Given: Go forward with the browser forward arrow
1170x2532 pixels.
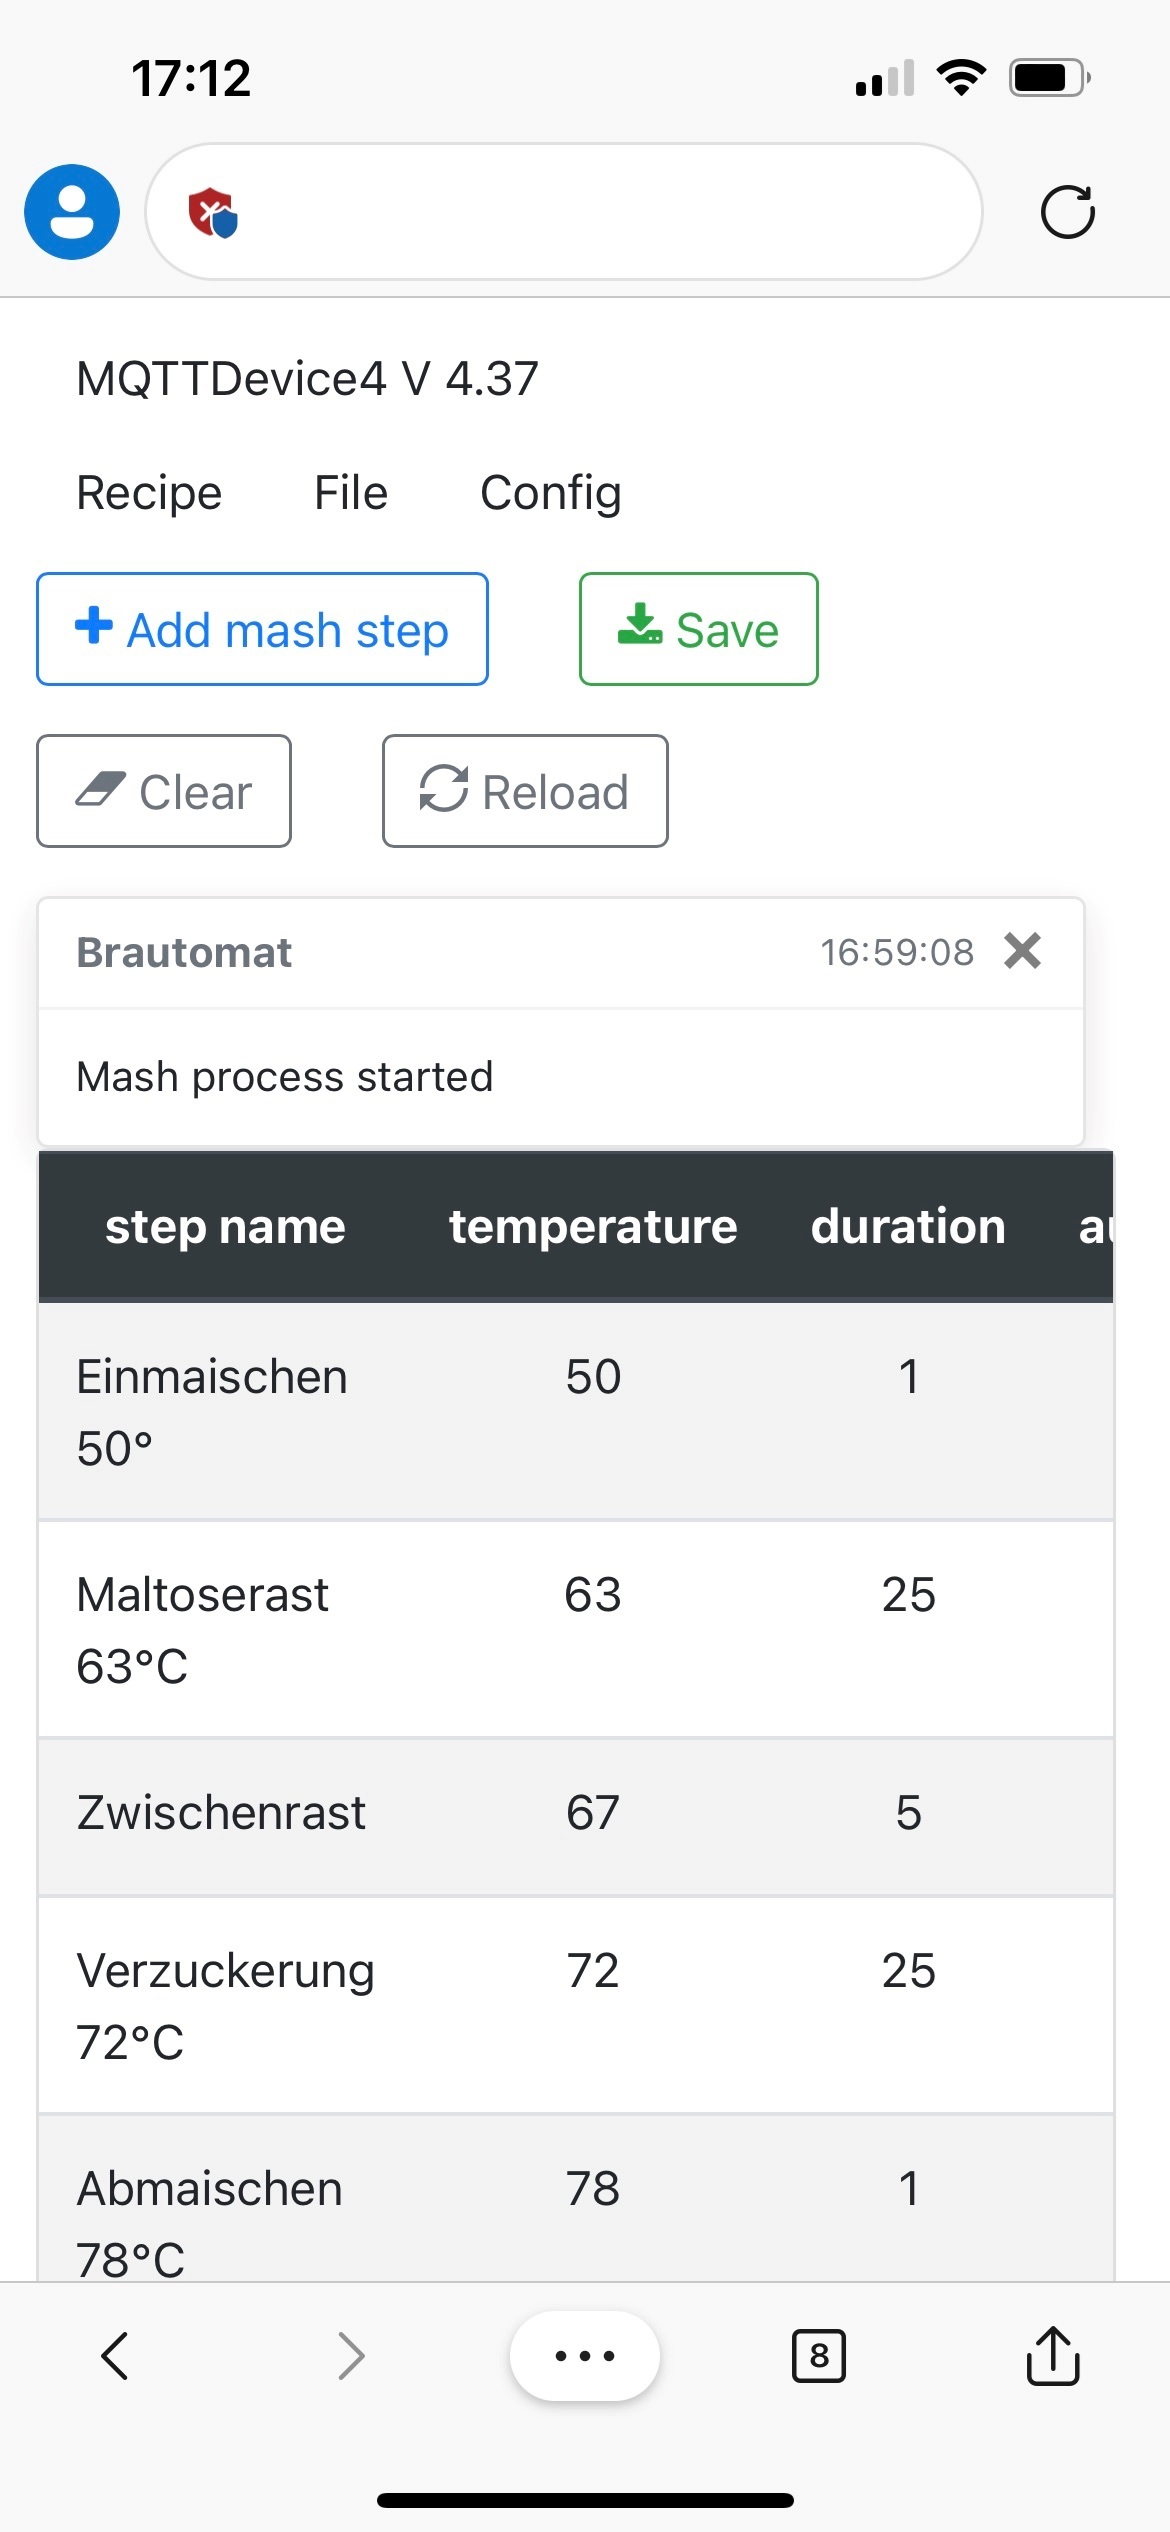Looking at the screenshot, I should pos(351,2355).
